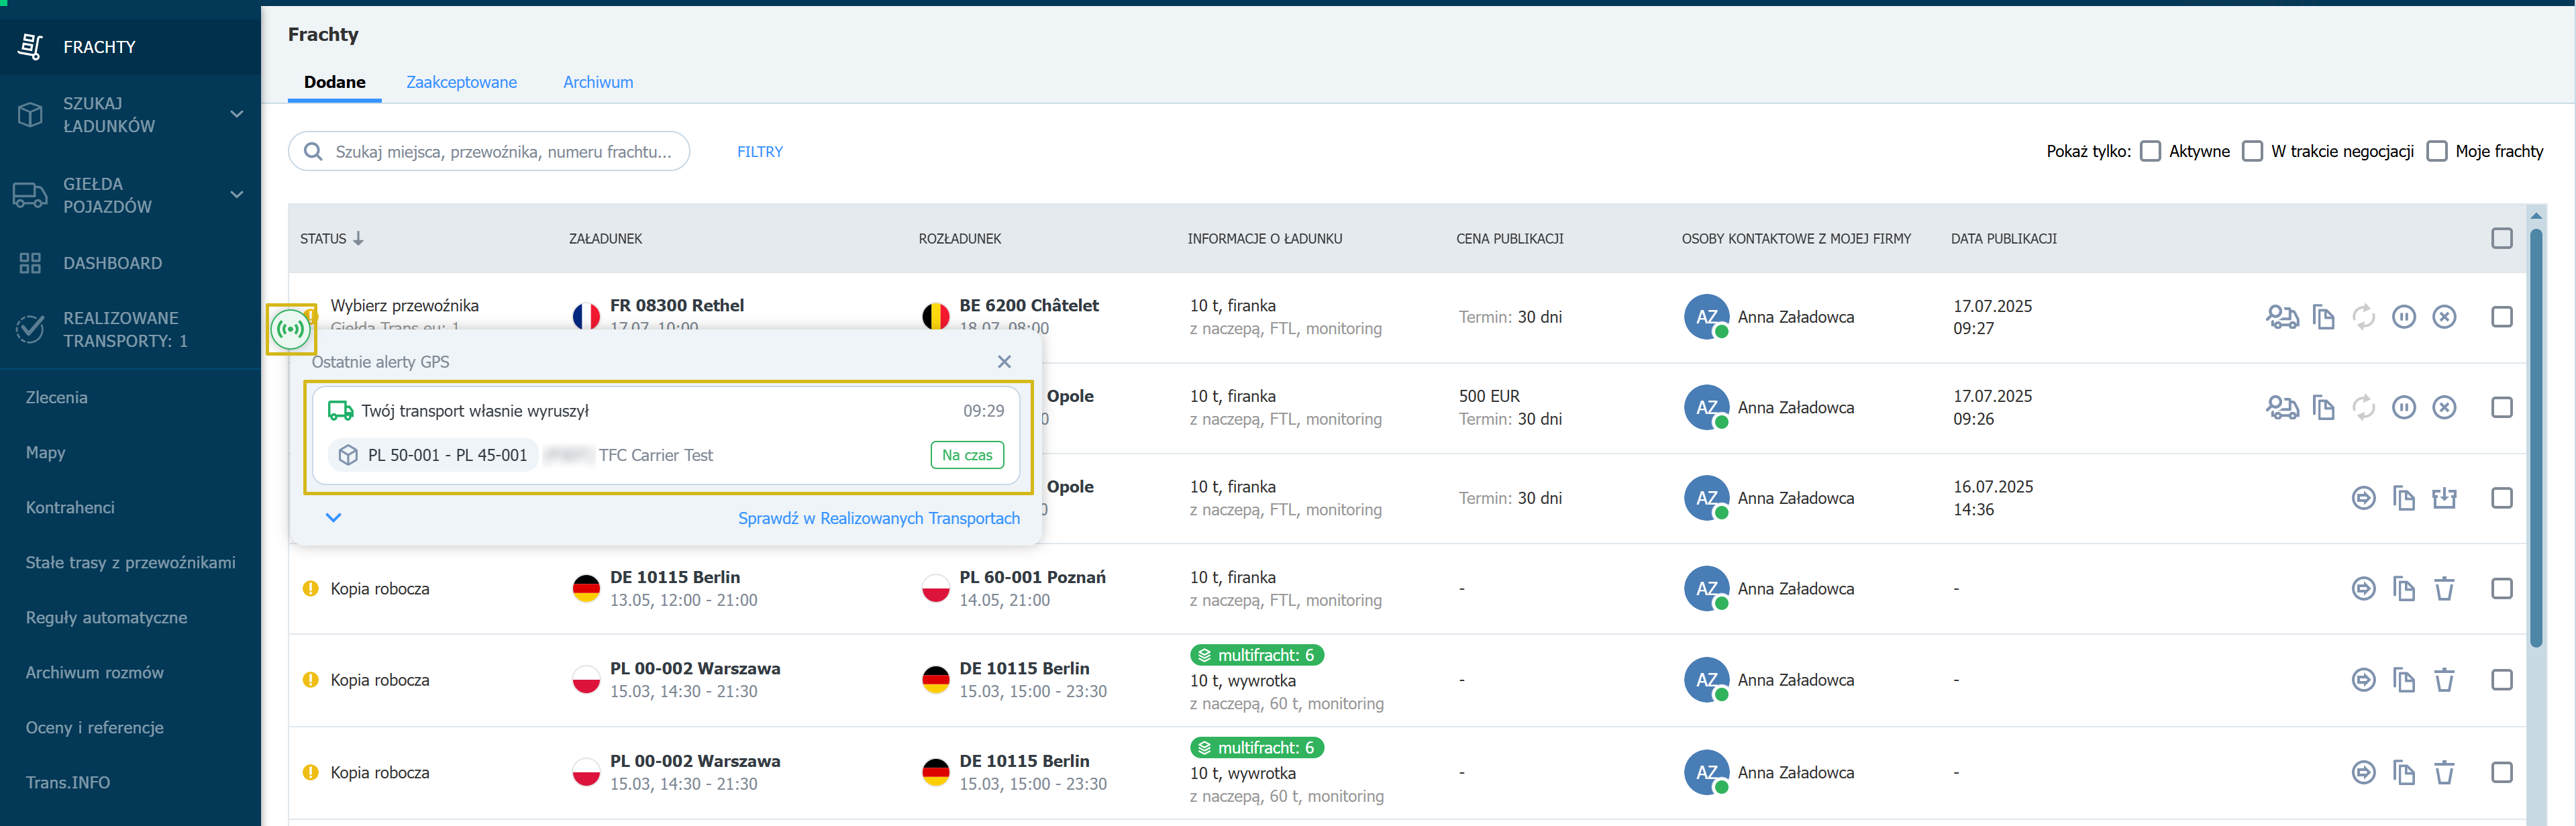Open the FILTRY filters link
Screen dimensions: 2576x826
(760, 152)
